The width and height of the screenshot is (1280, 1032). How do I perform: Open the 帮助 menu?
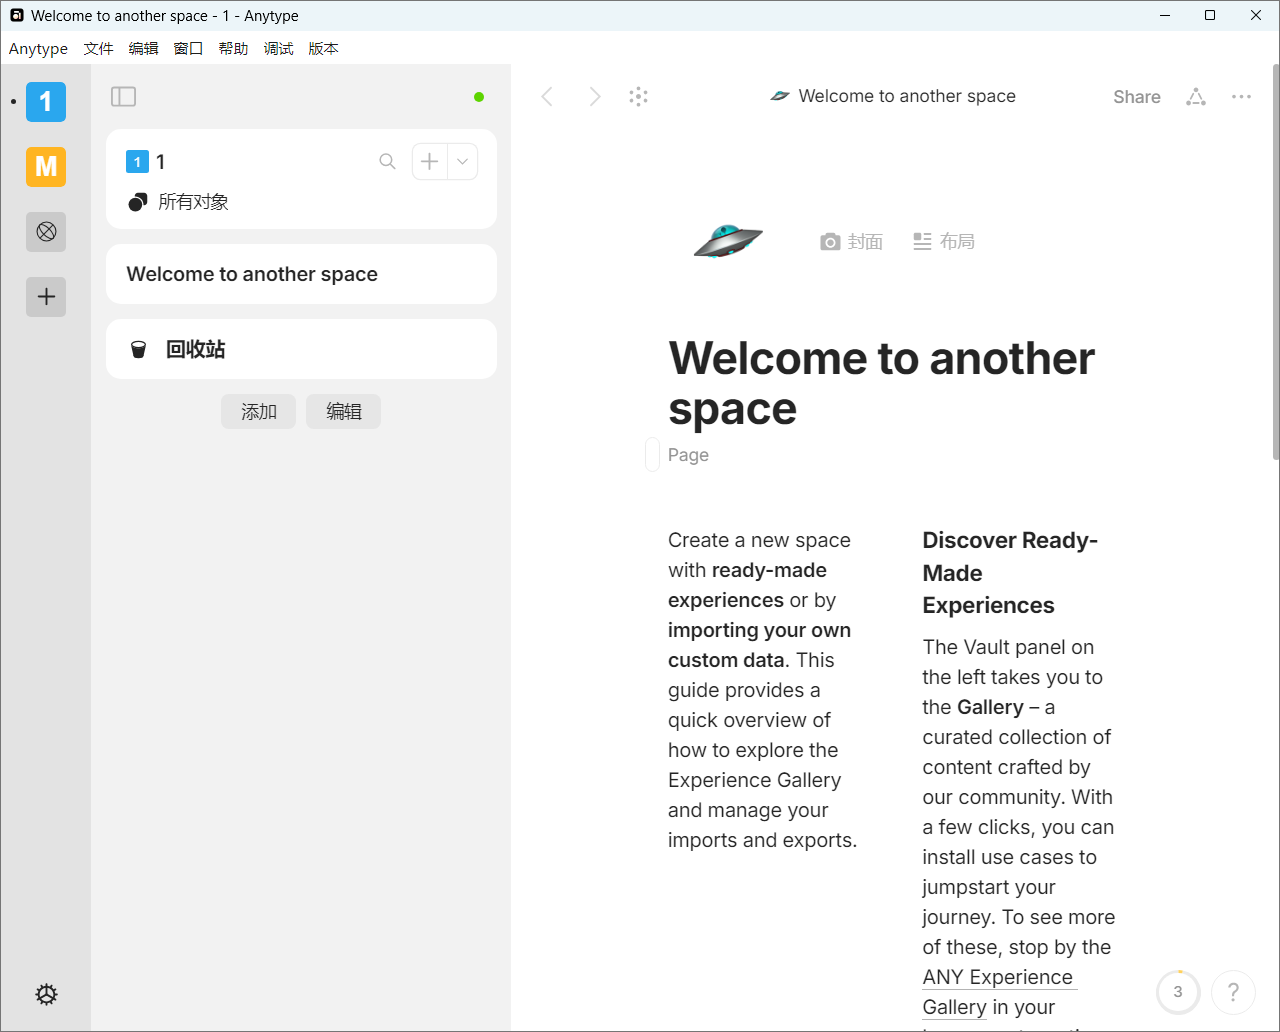(x=234, y=48)
